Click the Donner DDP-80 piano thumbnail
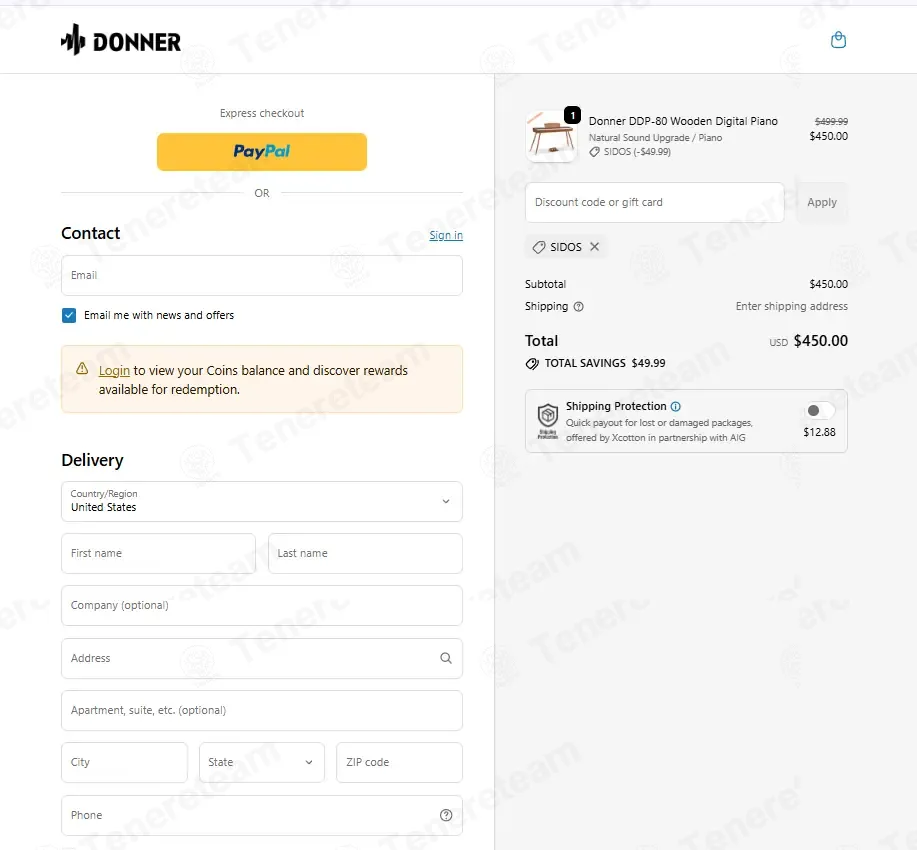Viewport: 917px width, 850px height. tap(550, 137)
